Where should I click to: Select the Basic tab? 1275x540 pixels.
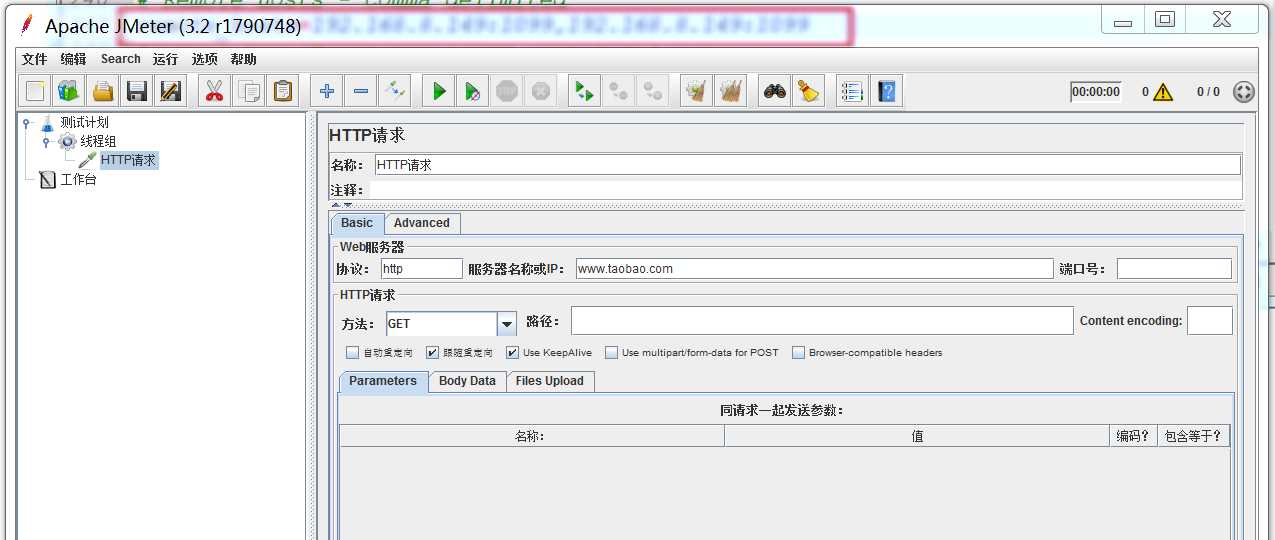(357, 223)
